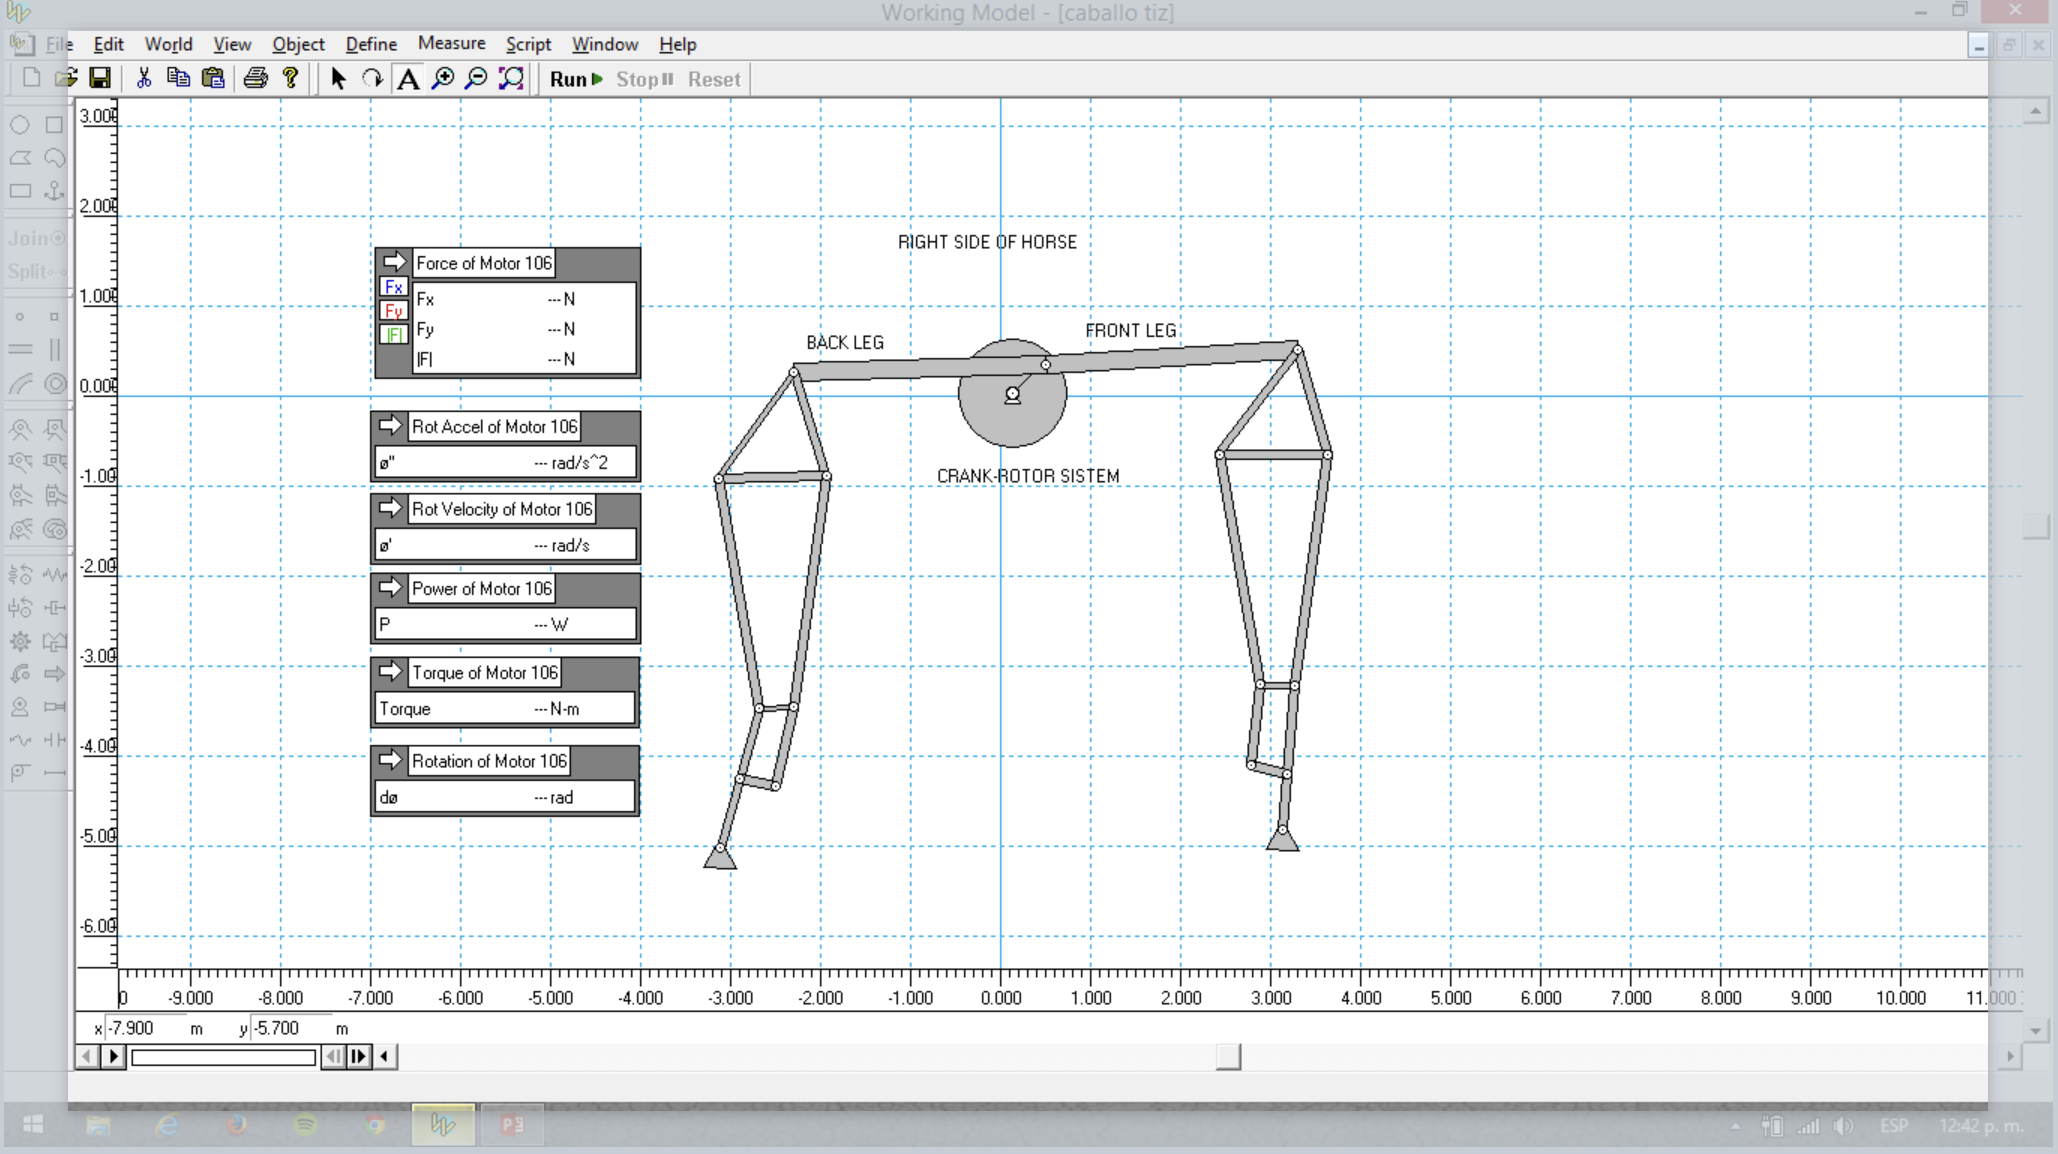2058x1154 pixels.
Task: Select the rod constraint tool
Action: (54, 772)
